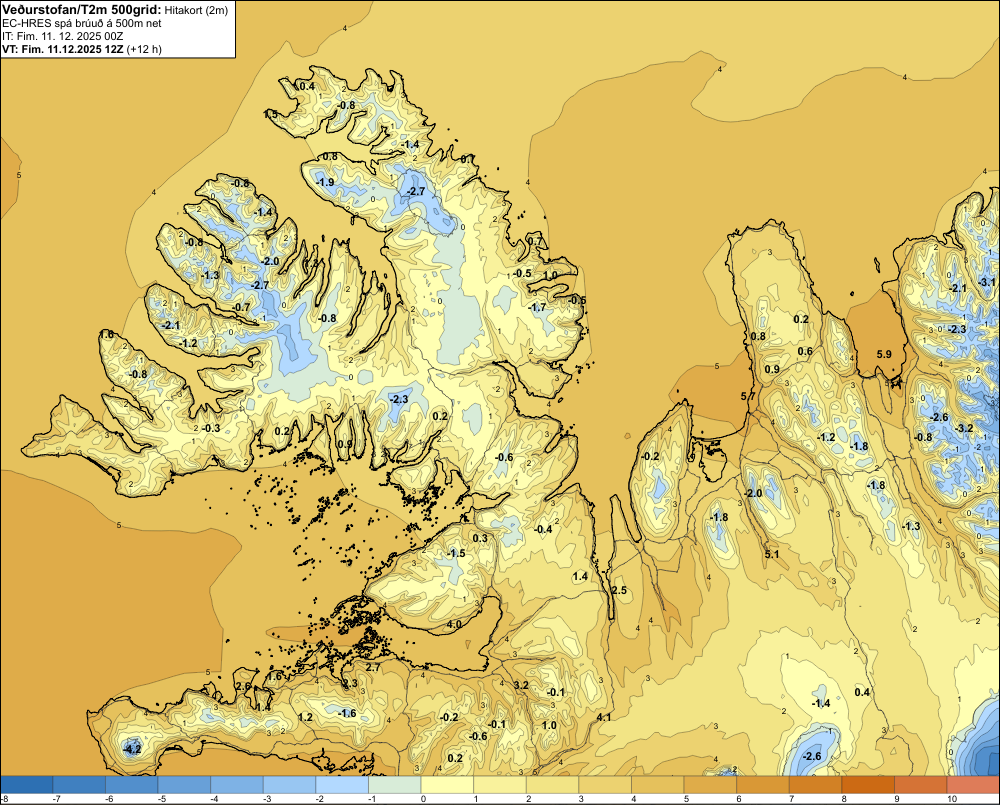Click the -1.6 temperature value

pos(347,713)
